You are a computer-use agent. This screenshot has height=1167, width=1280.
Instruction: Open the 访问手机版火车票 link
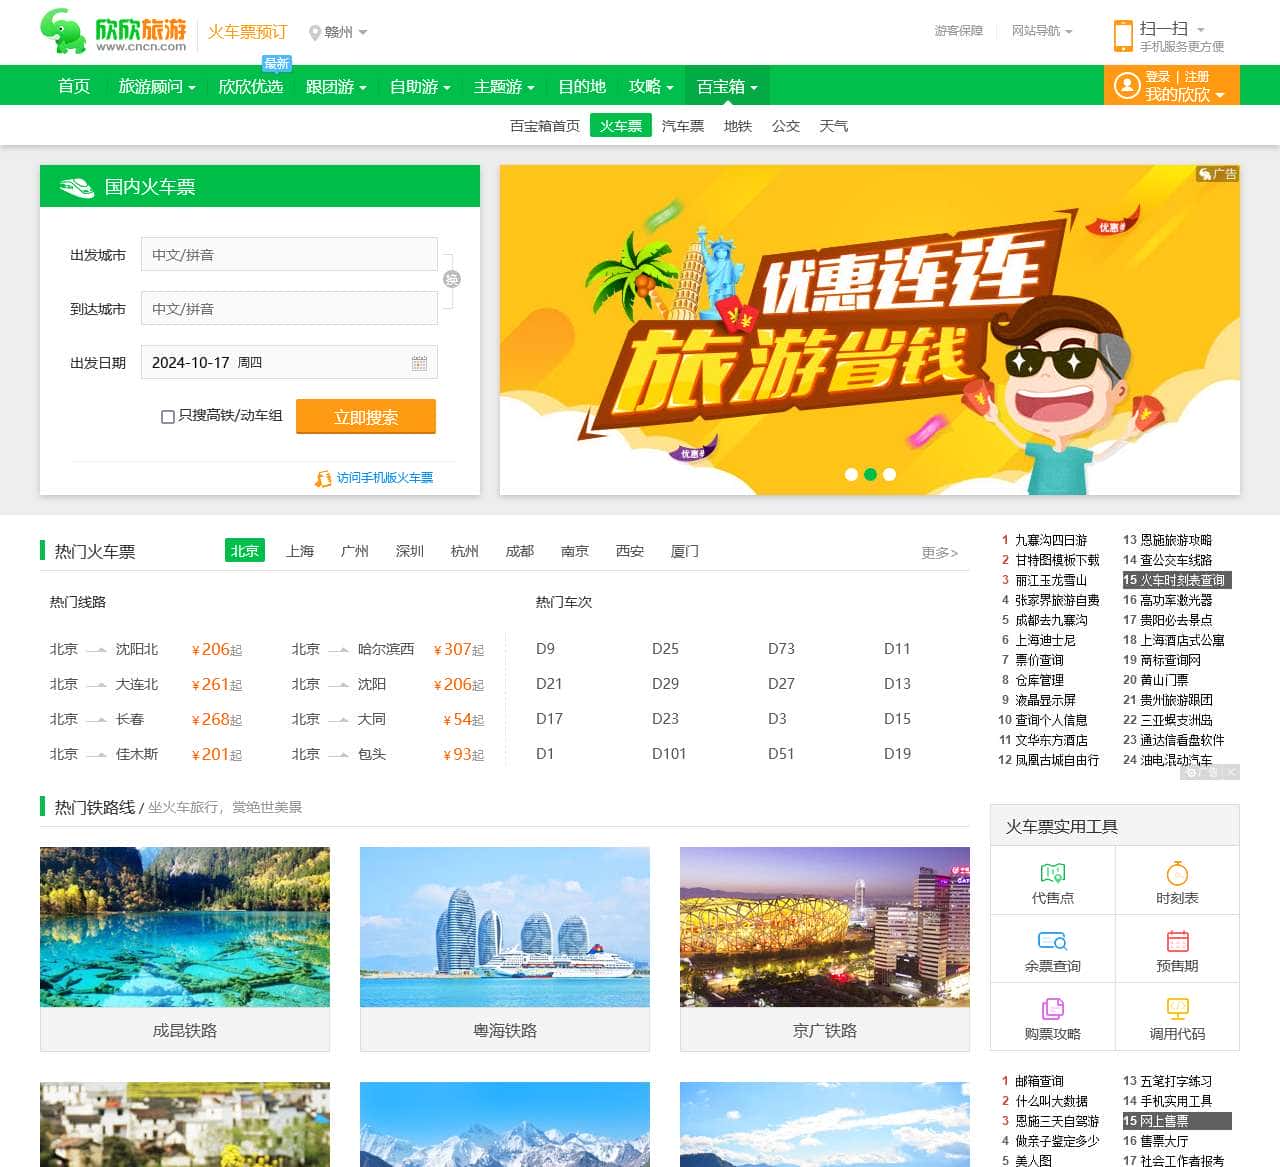coord(385,478)
